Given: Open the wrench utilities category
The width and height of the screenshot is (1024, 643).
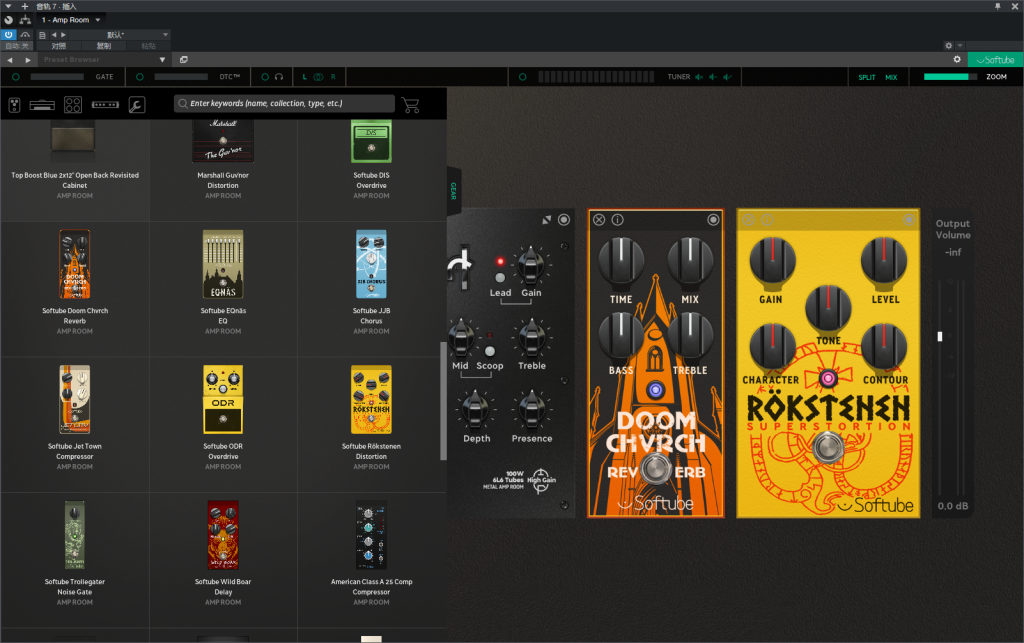Looking at the screenshot, I should pos(136,104).
